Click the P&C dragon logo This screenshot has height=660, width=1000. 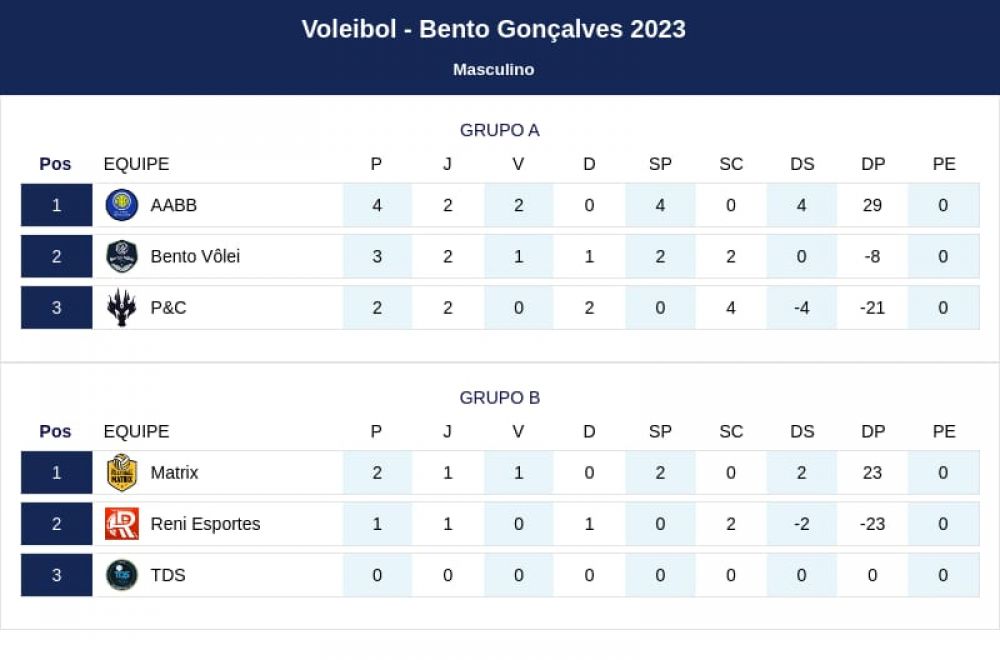coord(121,307)
